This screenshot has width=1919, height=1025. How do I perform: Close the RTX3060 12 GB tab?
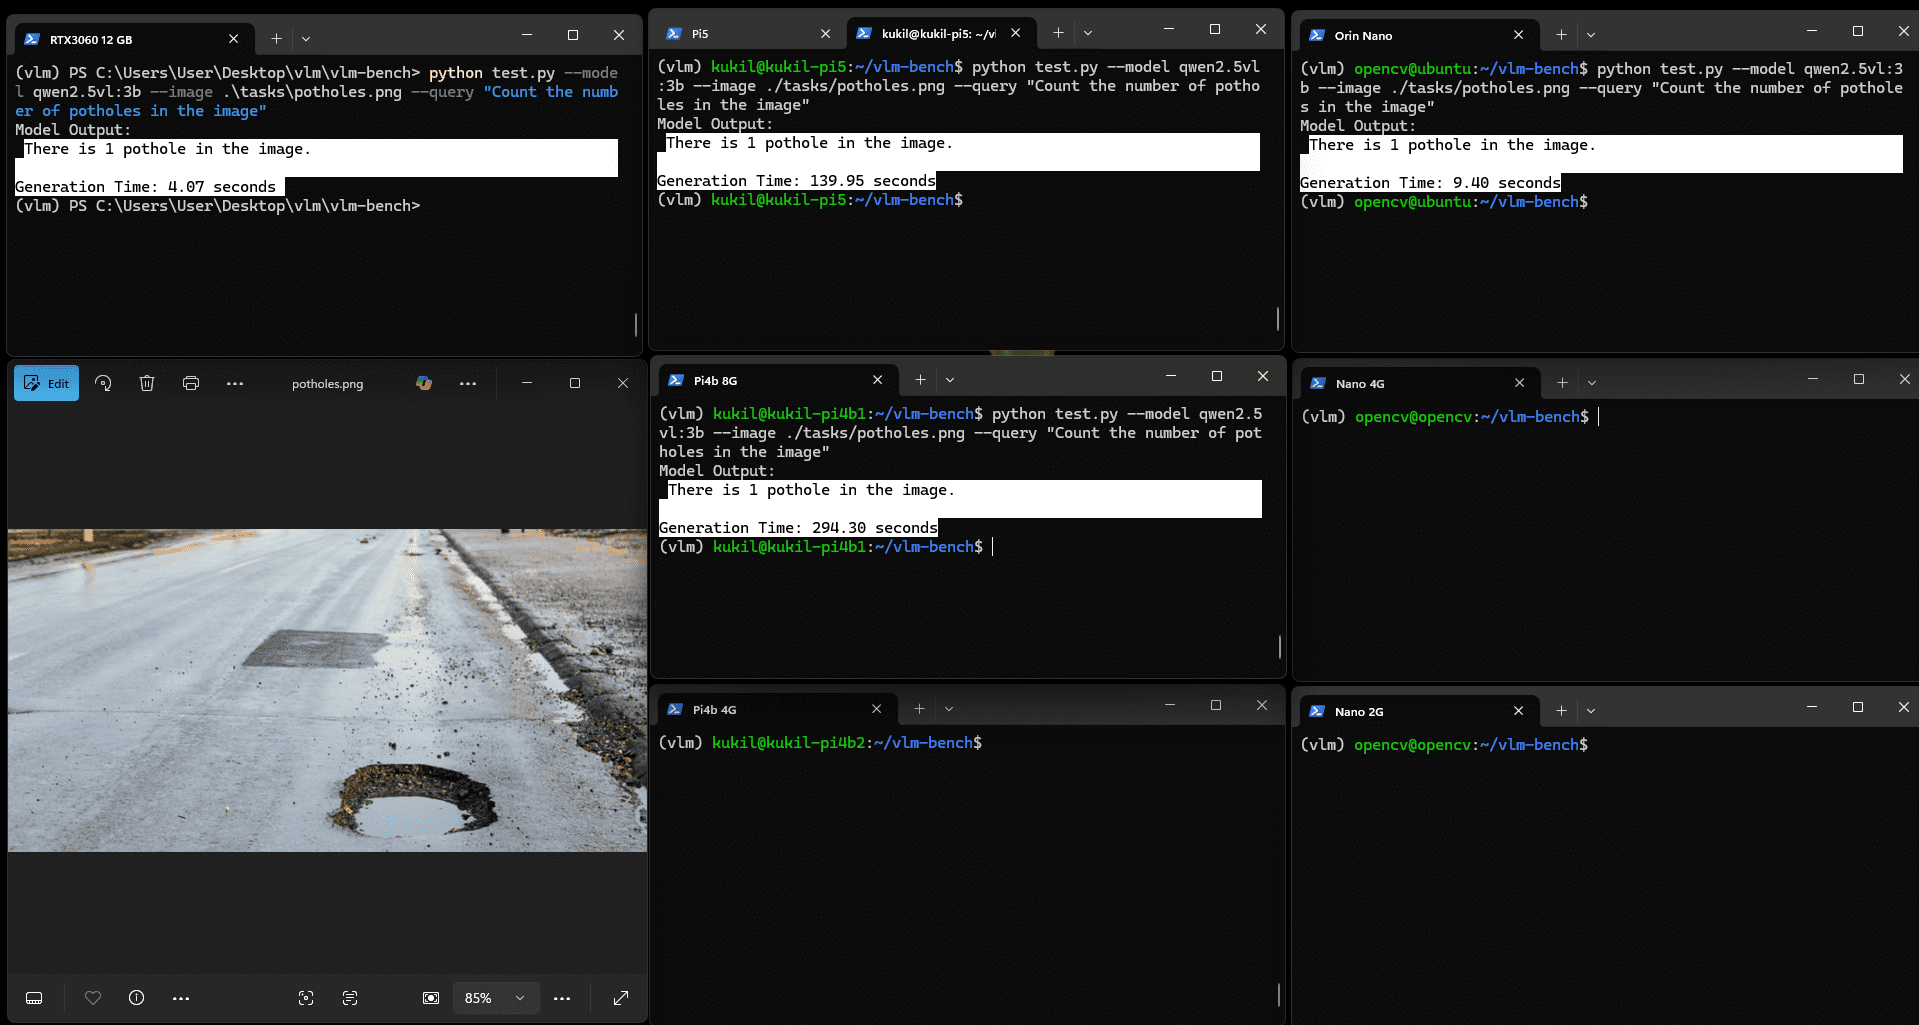pos(233,38)
